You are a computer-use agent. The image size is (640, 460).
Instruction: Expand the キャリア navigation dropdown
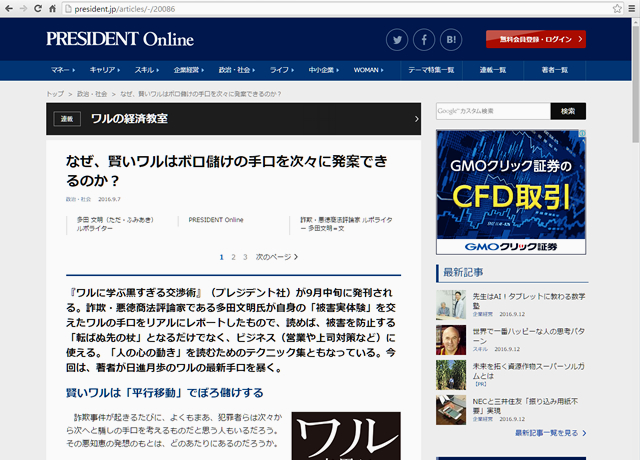point(106,70)
